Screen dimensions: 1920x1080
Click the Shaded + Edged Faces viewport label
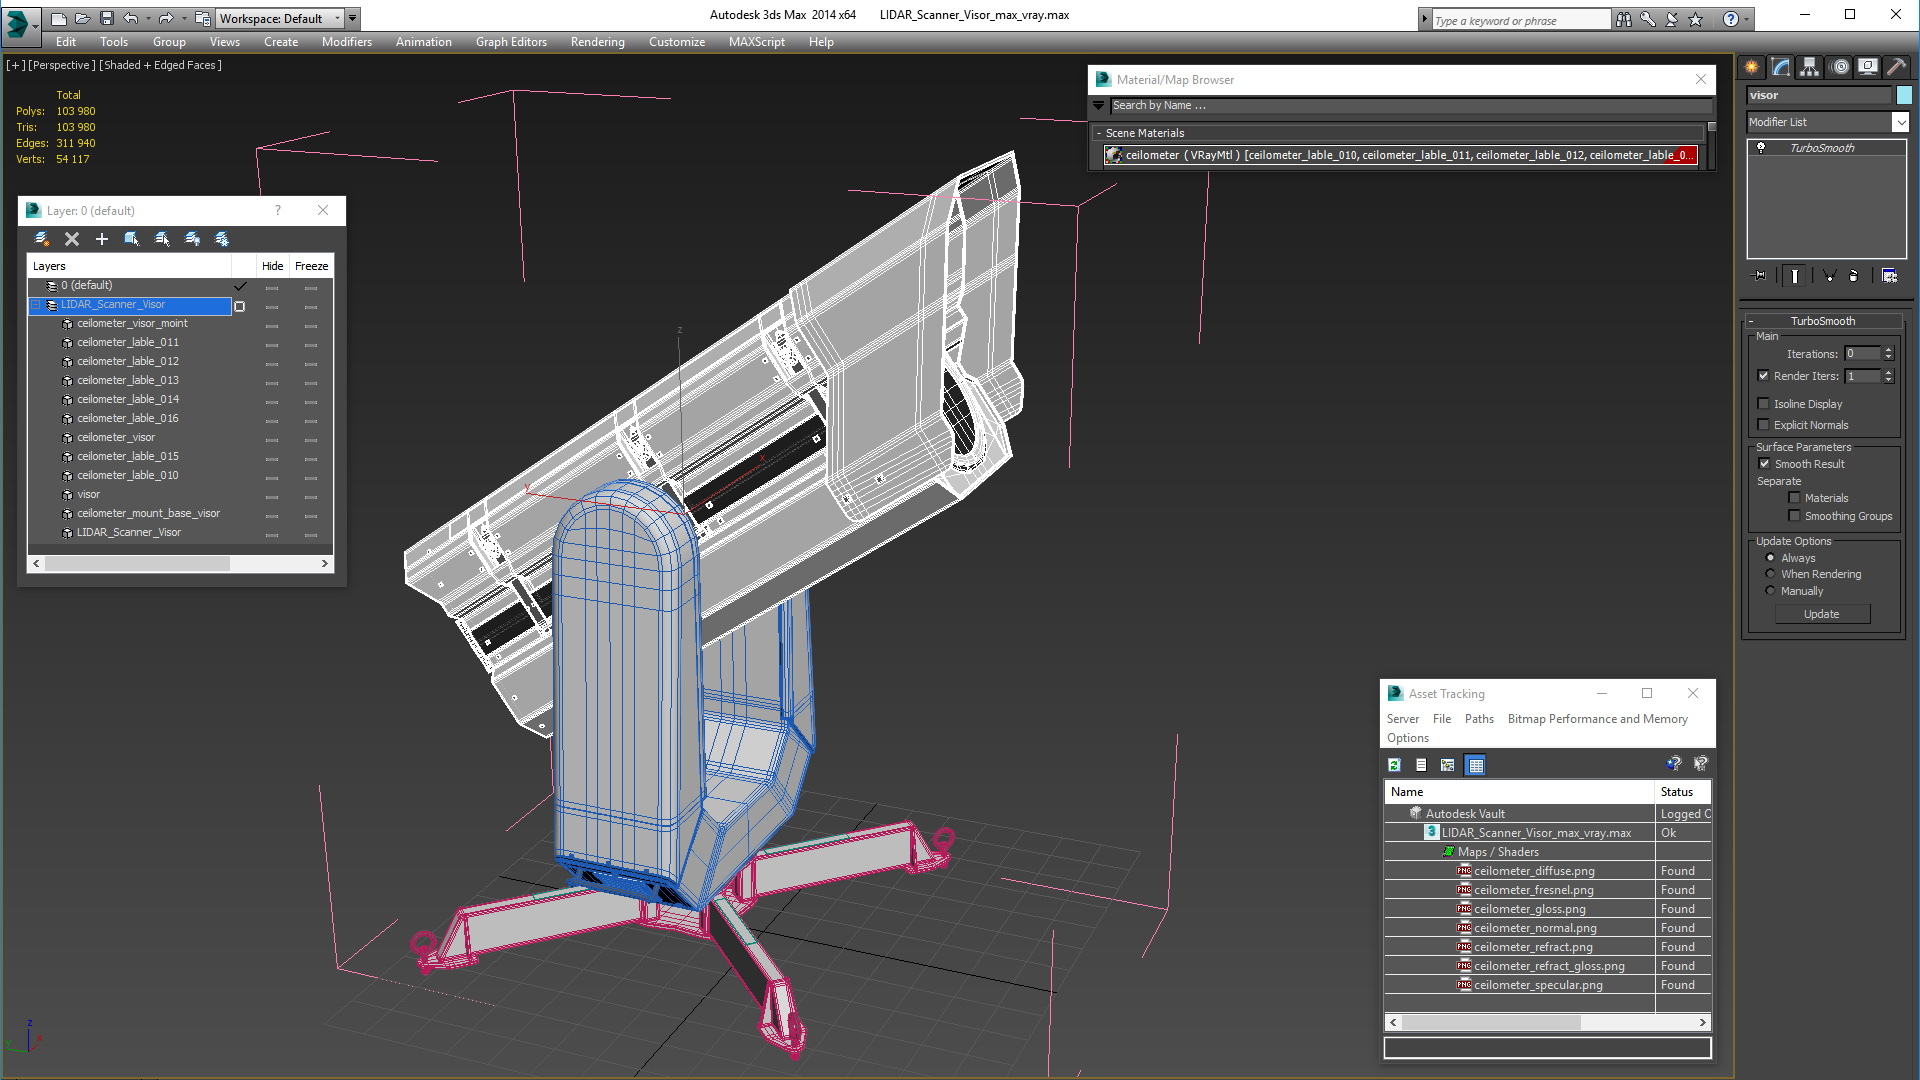(160, 65)
